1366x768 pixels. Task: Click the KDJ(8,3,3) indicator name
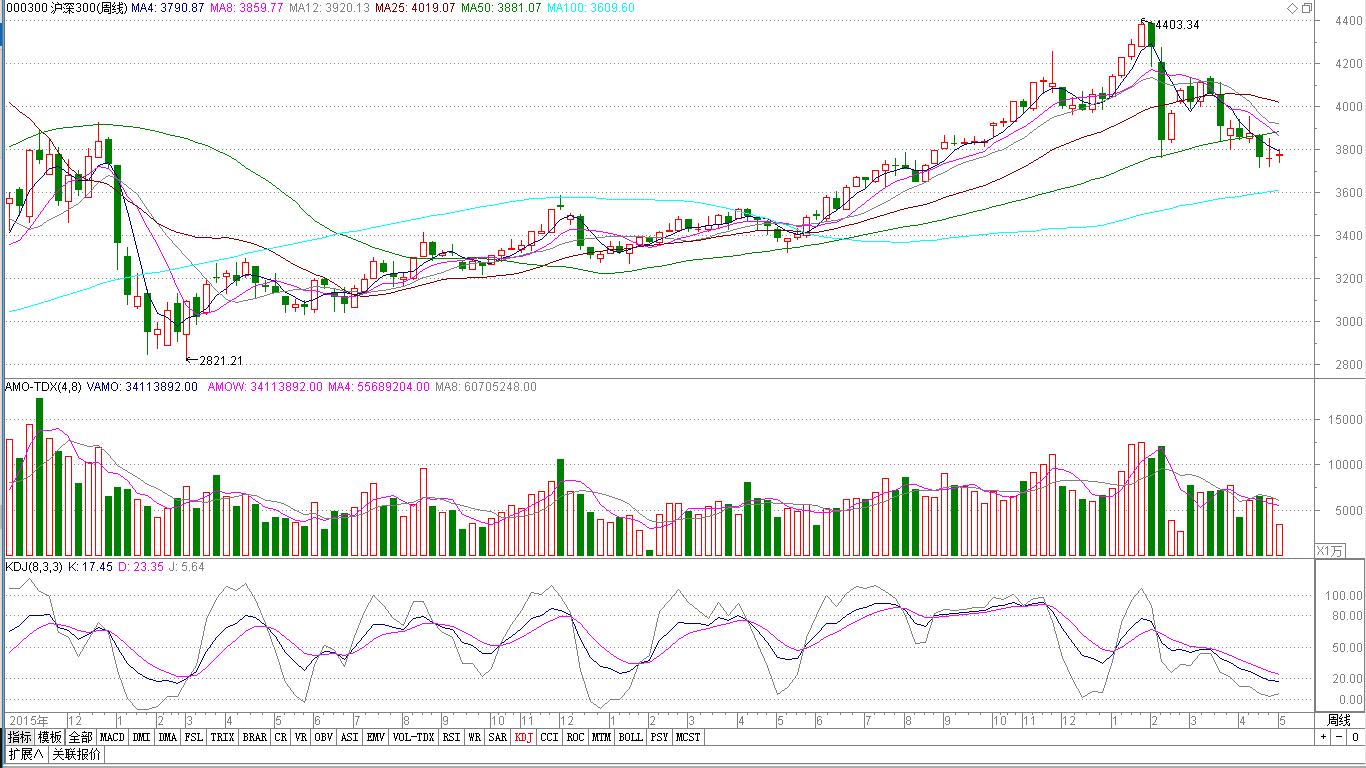(34, 567)
